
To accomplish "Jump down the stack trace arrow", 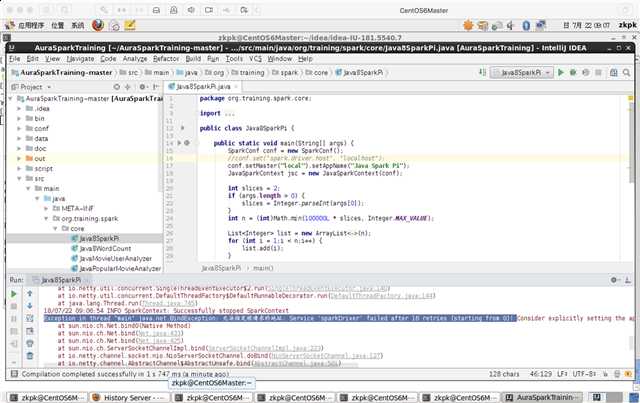I will click(x=30, y=306).
